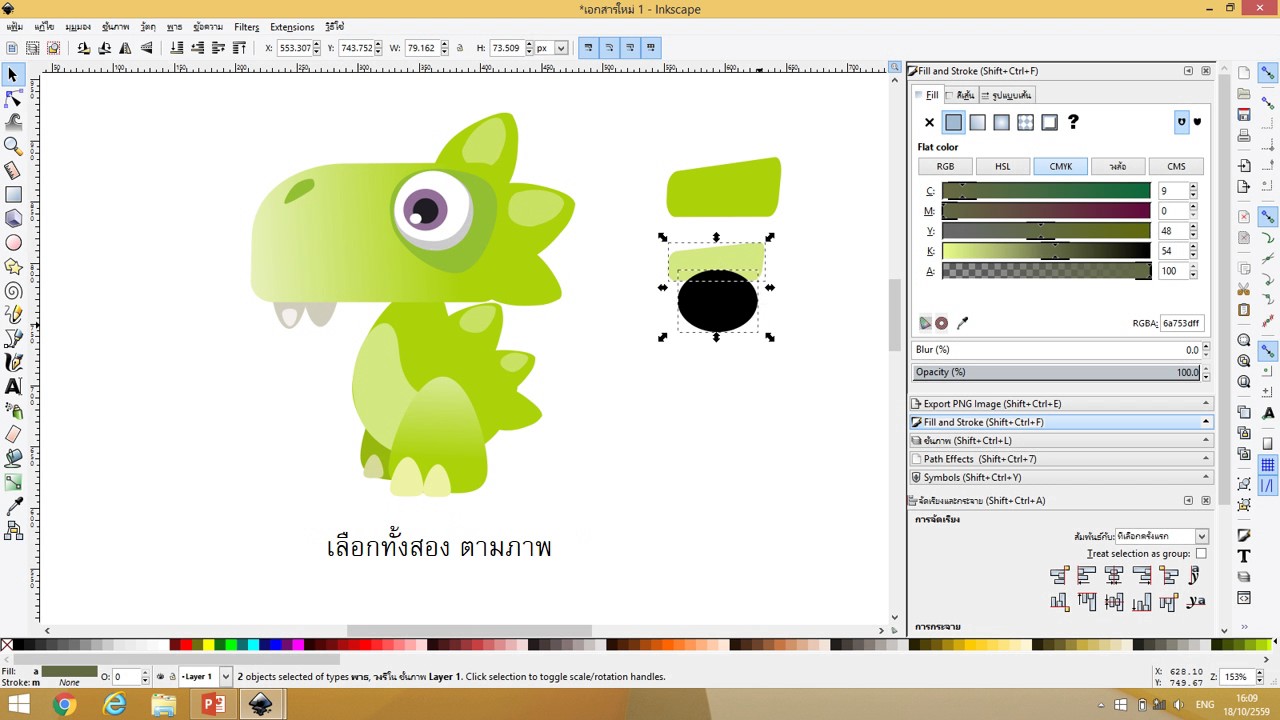Switch color mode to Wheel
This screenshot has width=1280, height=720.
pos(1118,167)
